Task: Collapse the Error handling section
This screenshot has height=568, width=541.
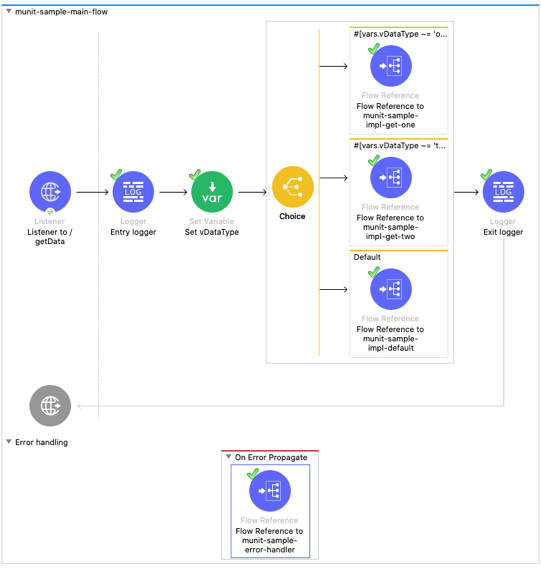Action: [8, 442]
